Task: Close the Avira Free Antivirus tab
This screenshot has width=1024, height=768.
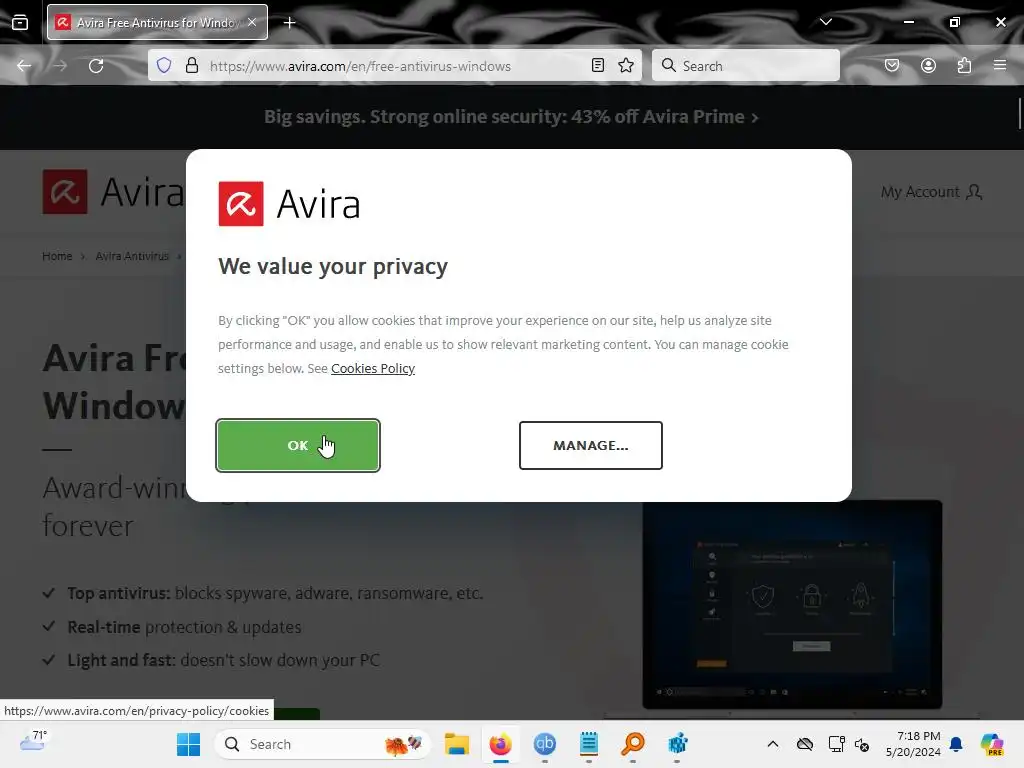Action: (x=252, y=22)
